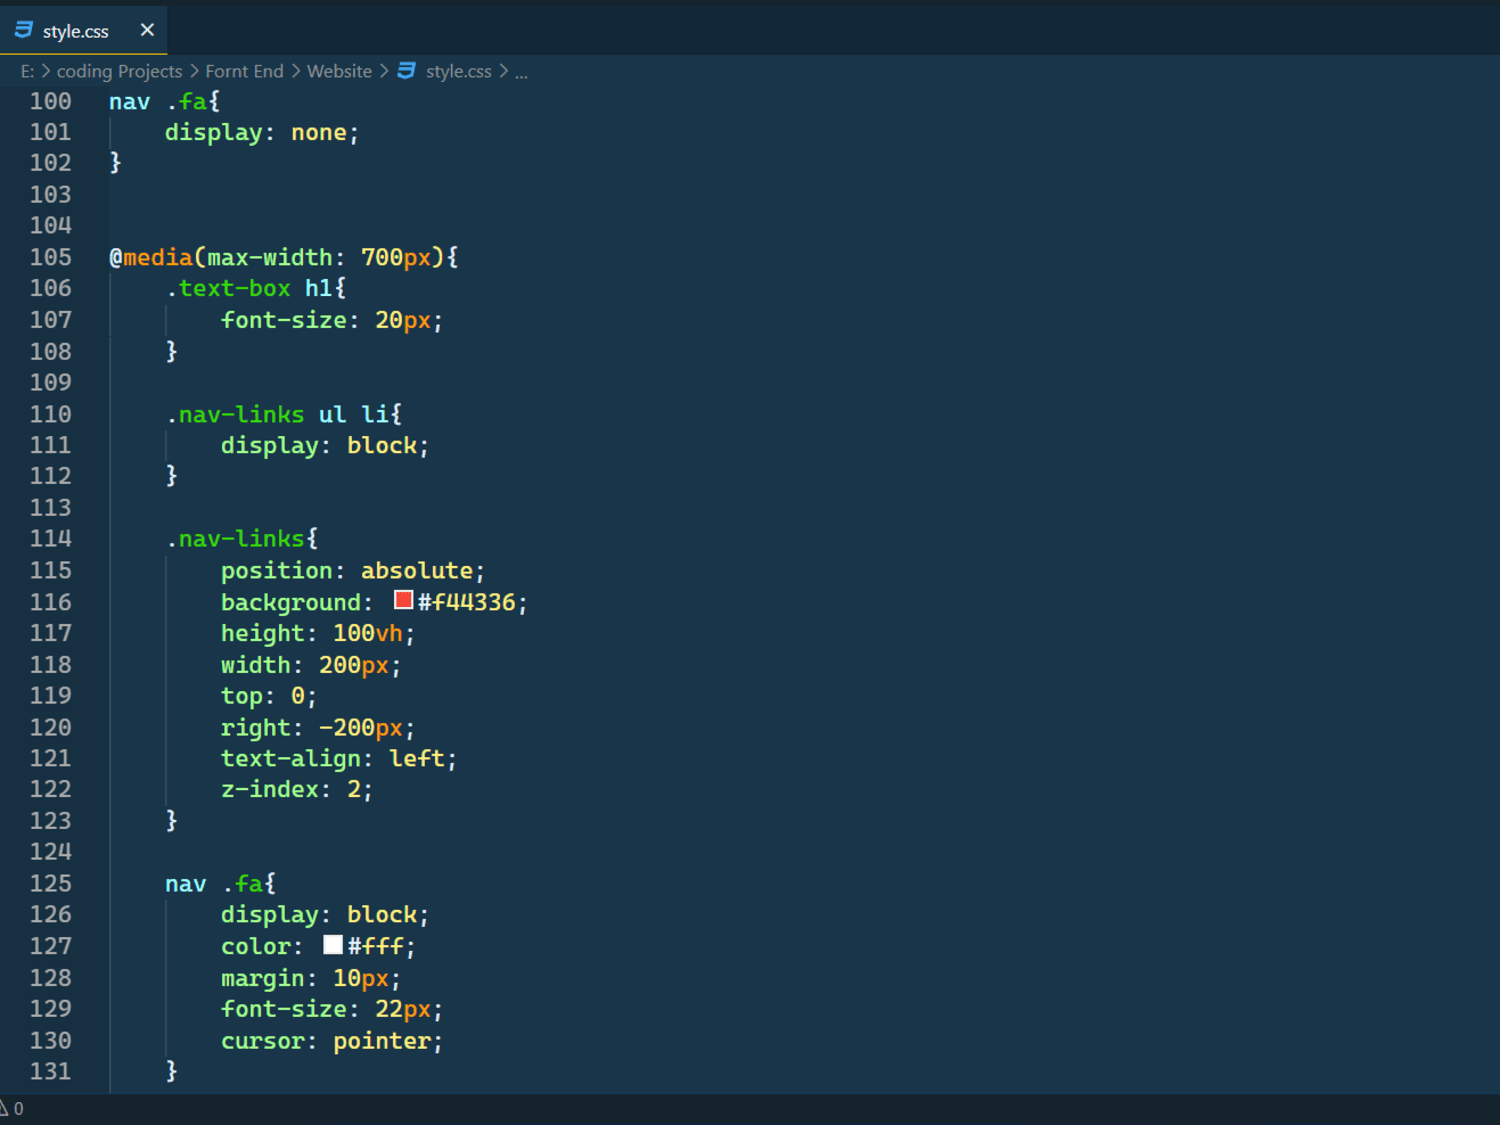Click the CSS file icon in style.css tab
Screen dimensions: 1500x1125
tap(24, 30)
